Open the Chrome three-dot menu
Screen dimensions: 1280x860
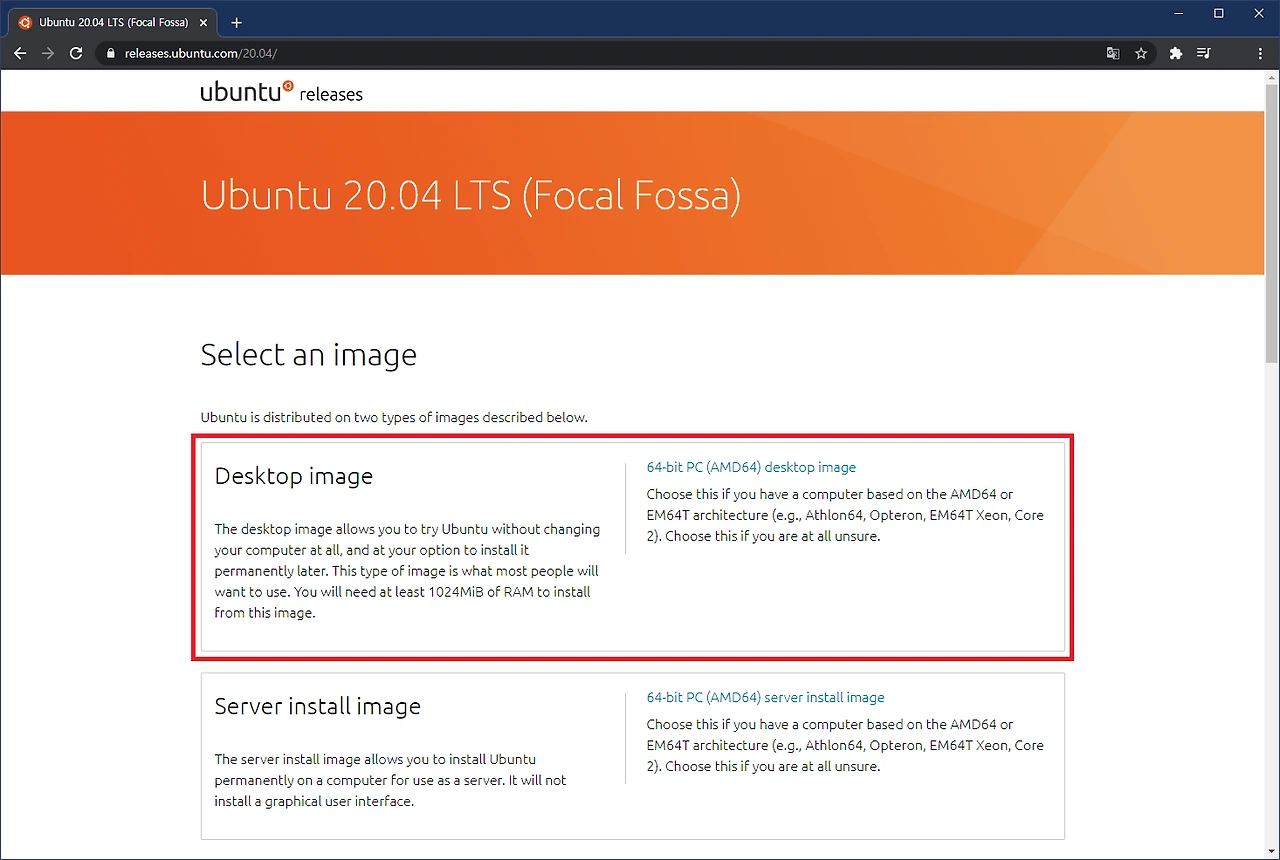pyautogui.click(x=1260, y=54)
